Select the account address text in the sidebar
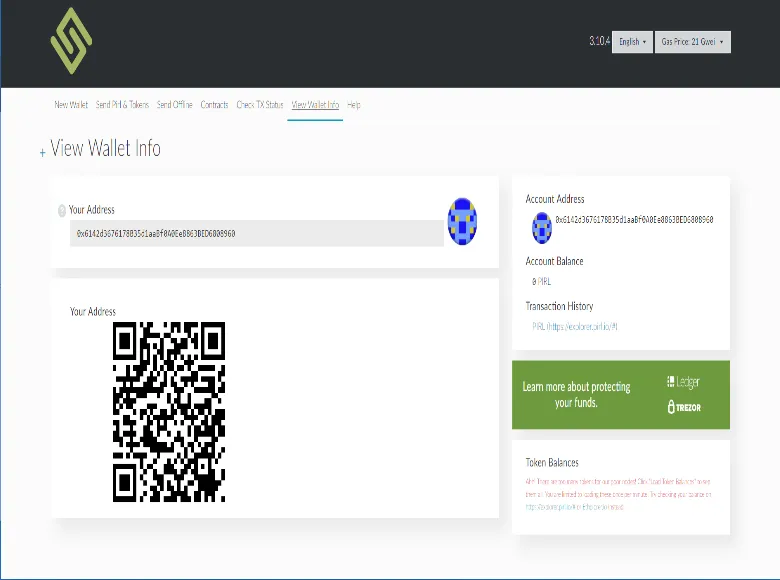Image resolution: width=780 pixels, height=580 pixels. point(634,219)
